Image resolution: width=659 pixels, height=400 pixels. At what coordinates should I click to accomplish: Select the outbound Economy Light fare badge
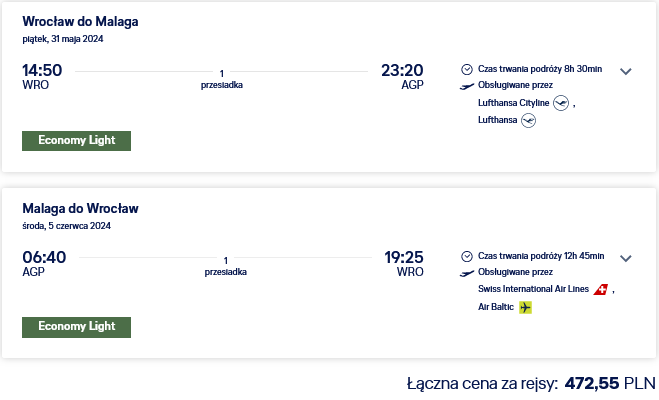click(76, 141)
